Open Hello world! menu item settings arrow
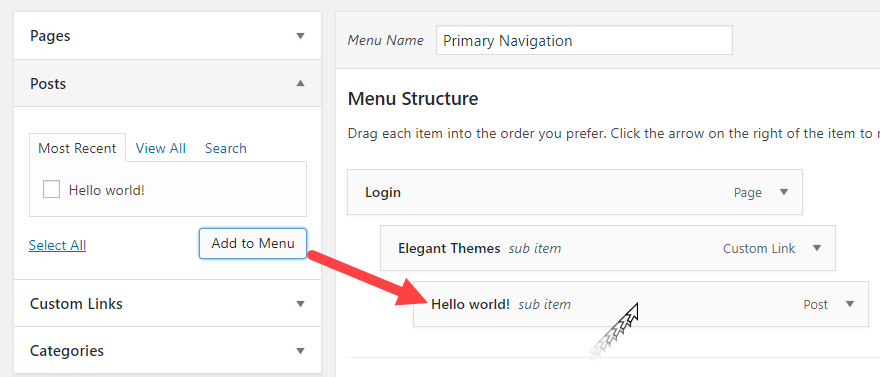 850,304
